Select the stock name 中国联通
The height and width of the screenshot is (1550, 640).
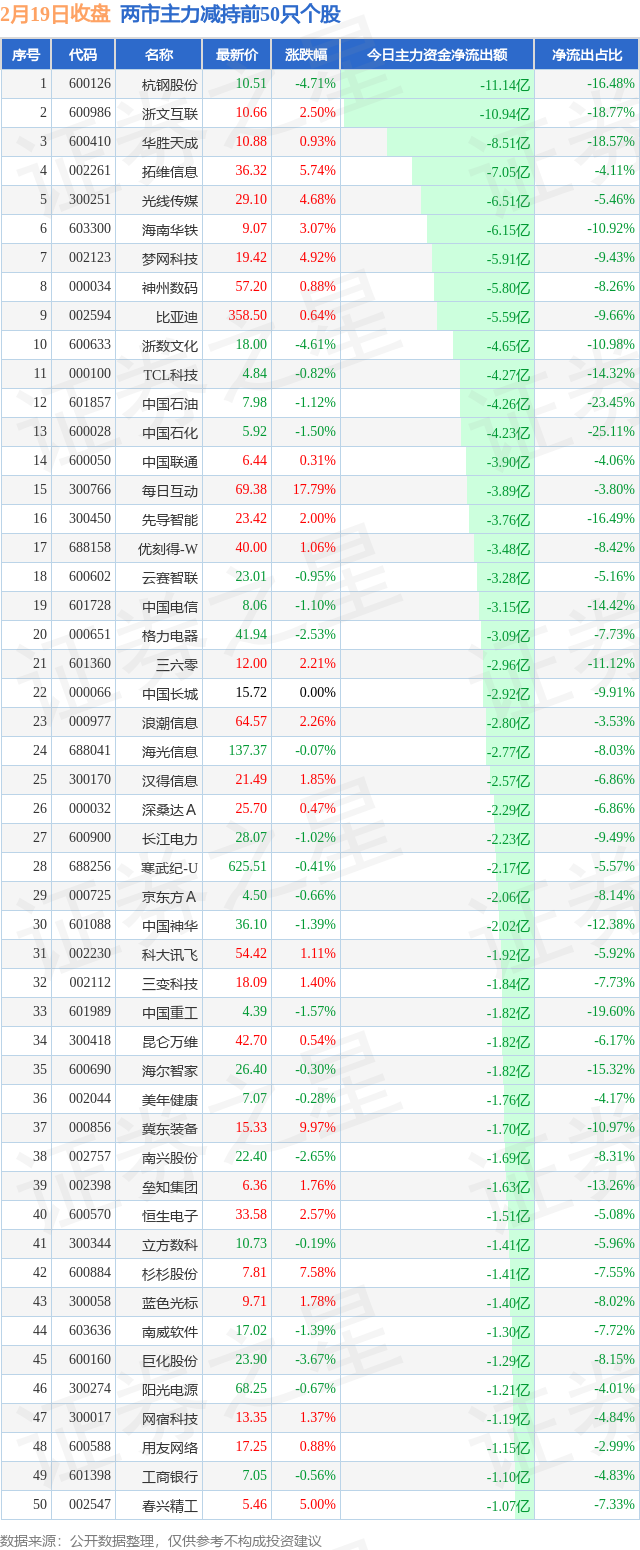coord(170,462)
